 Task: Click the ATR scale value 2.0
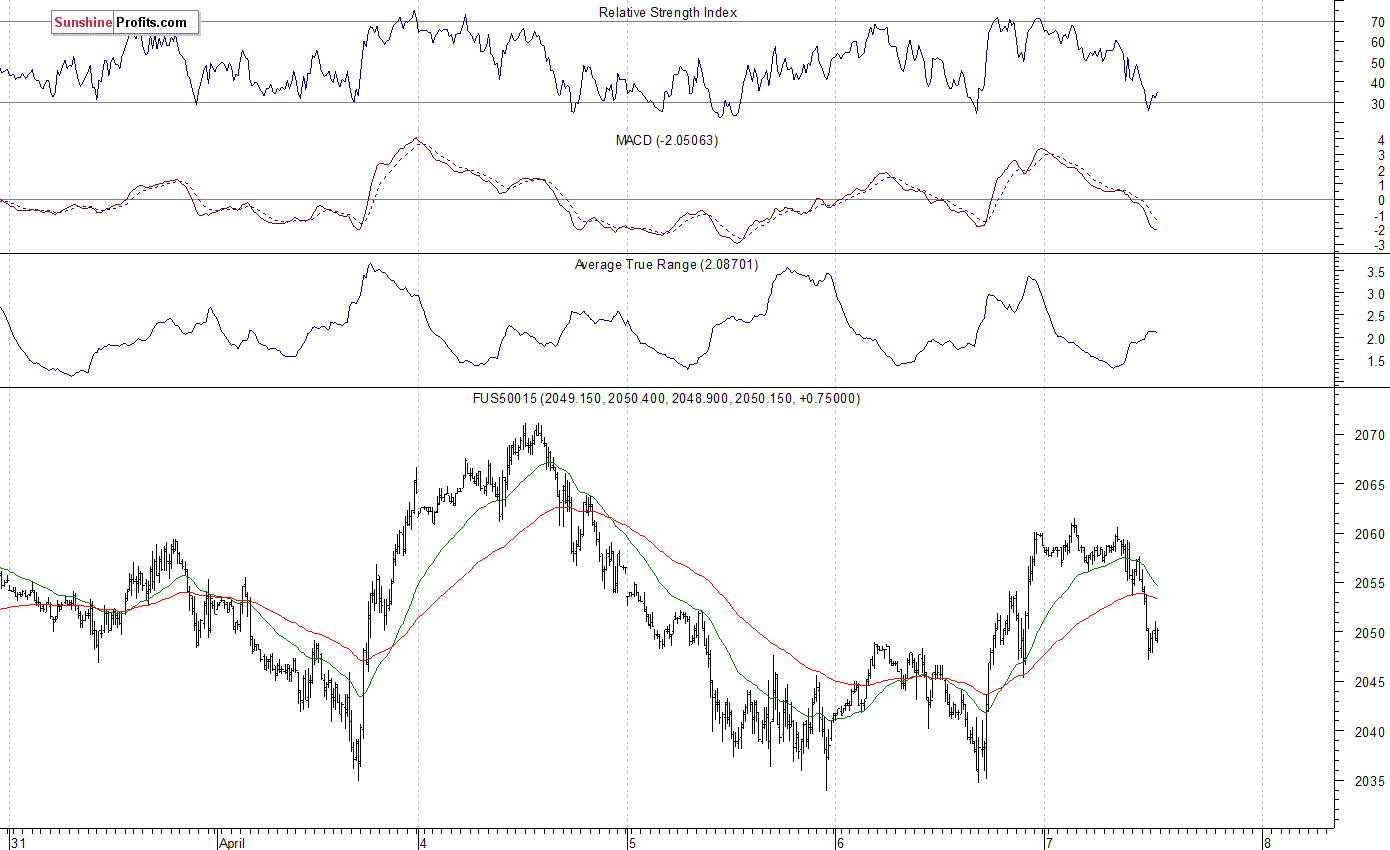coord(1375,339)
